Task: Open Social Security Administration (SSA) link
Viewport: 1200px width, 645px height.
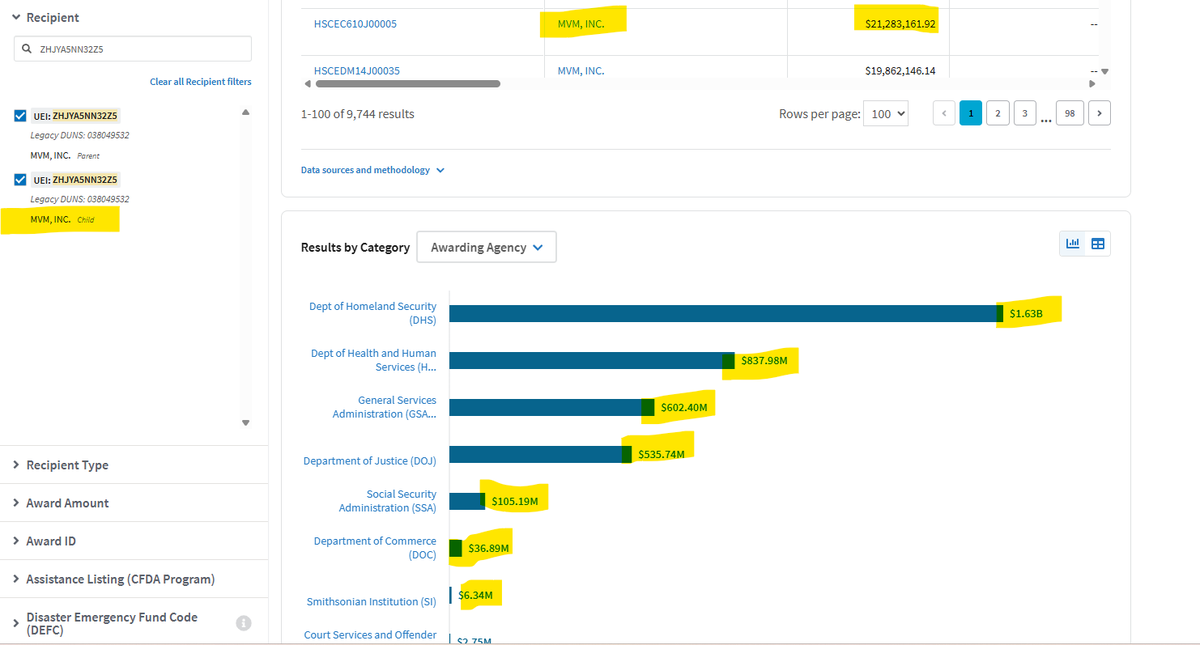Action: [387, 501]
